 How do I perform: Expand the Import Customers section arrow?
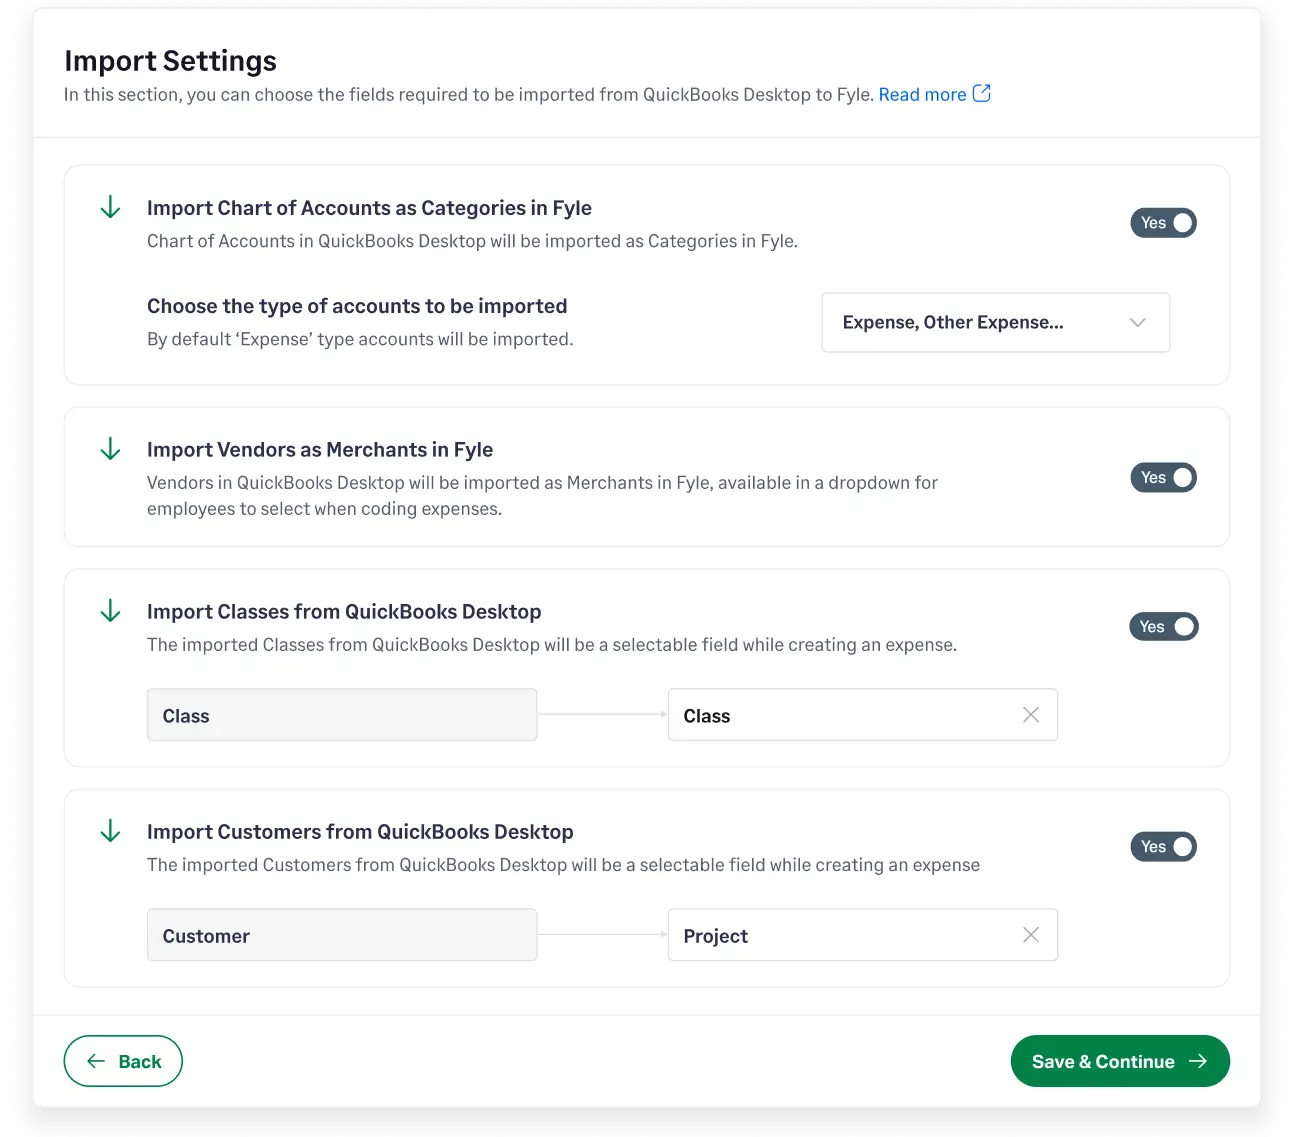[110, 831]
